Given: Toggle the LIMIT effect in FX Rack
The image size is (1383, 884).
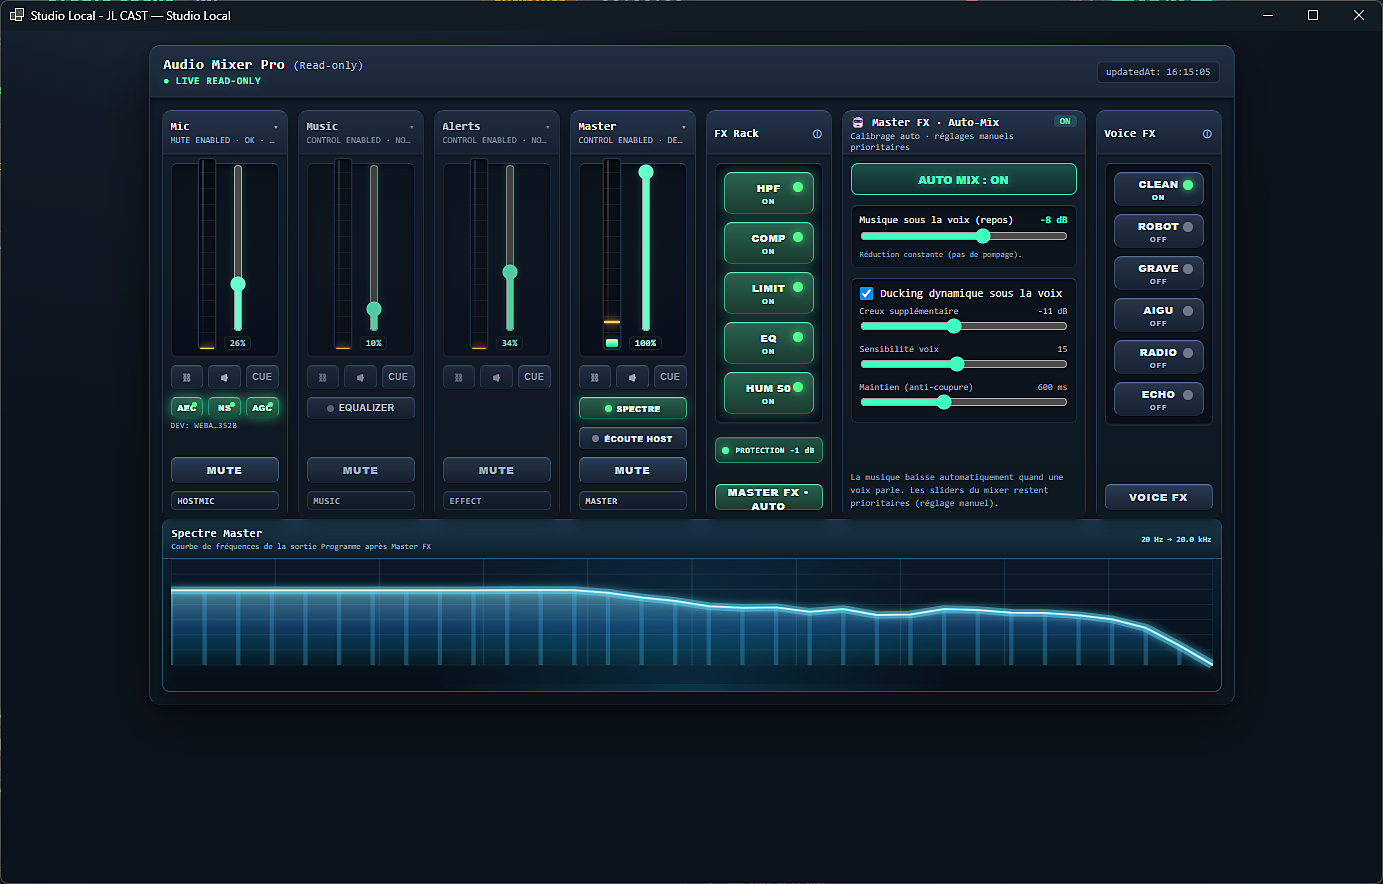Looking at the screenshot, I should pyautogui.click(x=769, y=293).
